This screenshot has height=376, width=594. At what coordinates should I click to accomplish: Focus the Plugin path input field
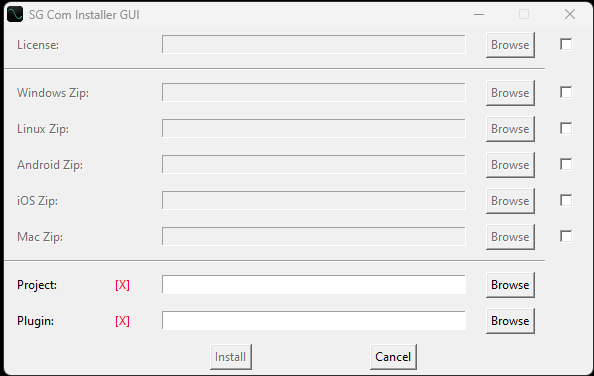(x=314, y=320)
